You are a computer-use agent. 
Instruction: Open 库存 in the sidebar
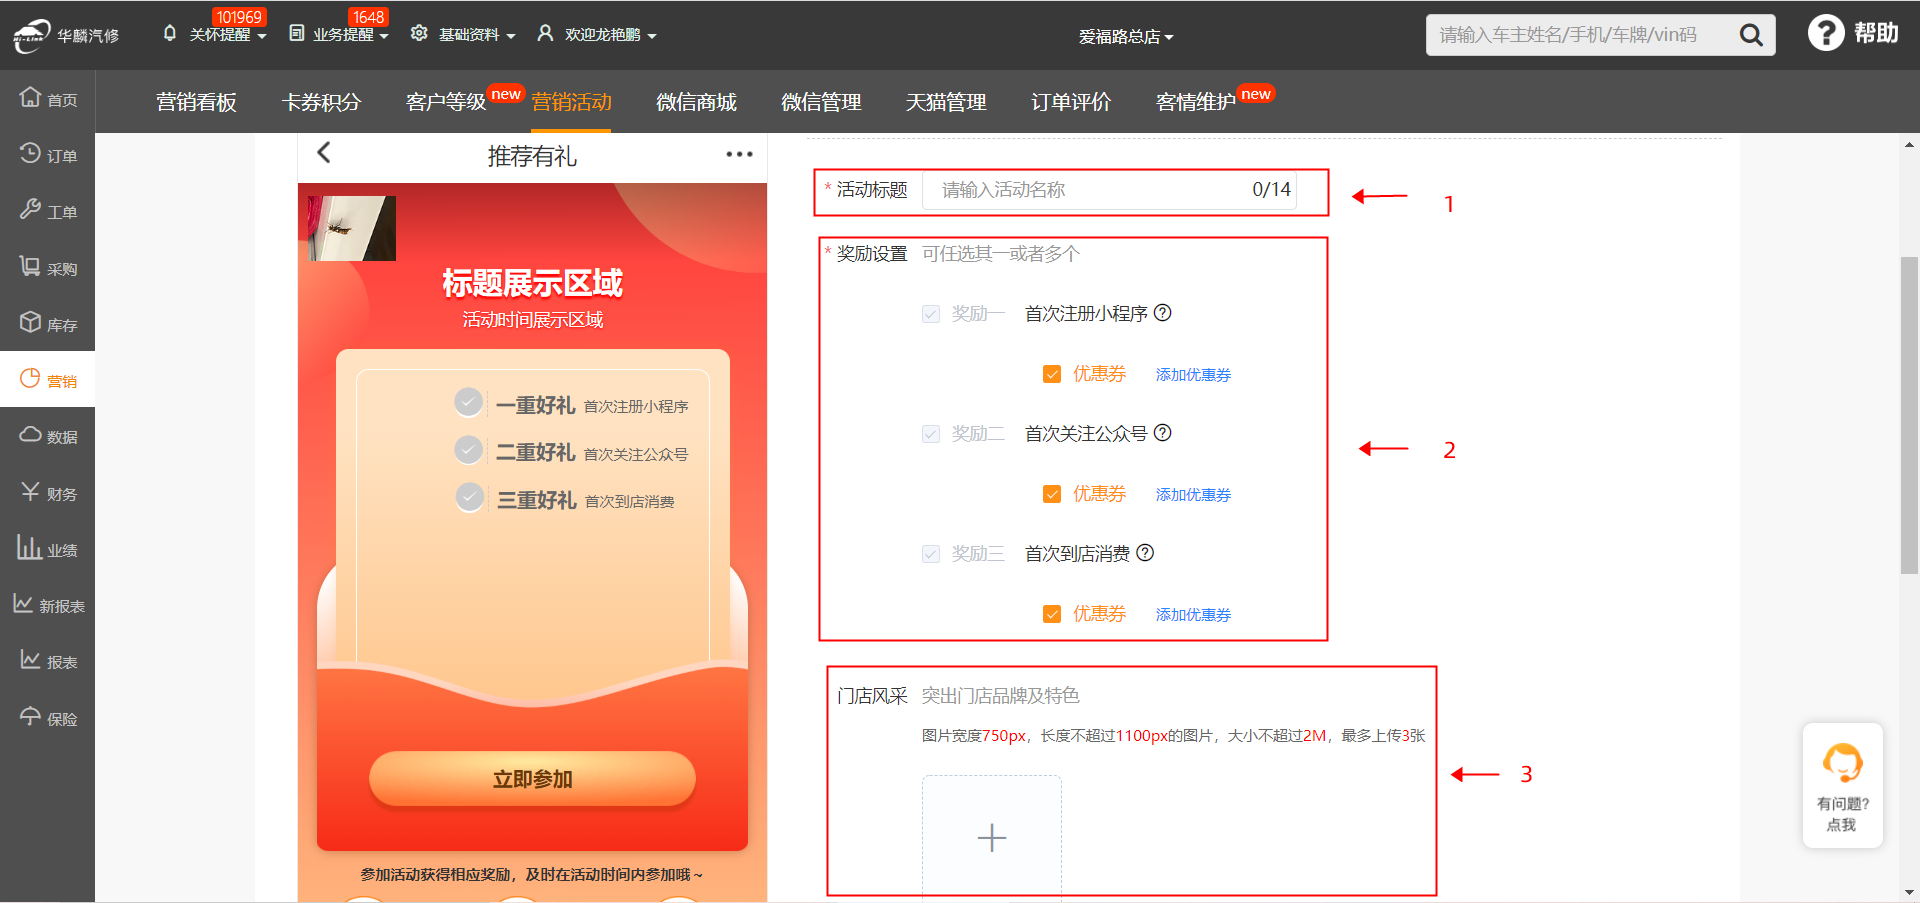[x=48, y=324]
